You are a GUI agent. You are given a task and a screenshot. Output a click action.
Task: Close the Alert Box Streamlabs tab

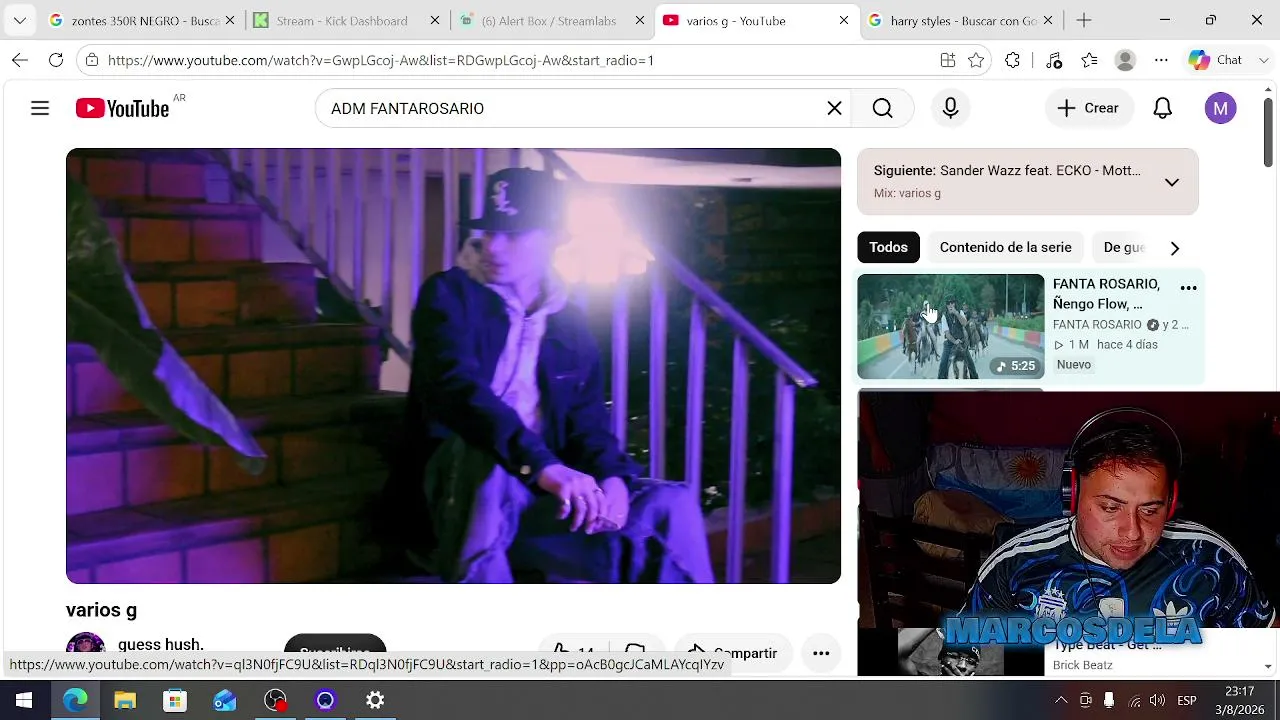coord(640,20)
